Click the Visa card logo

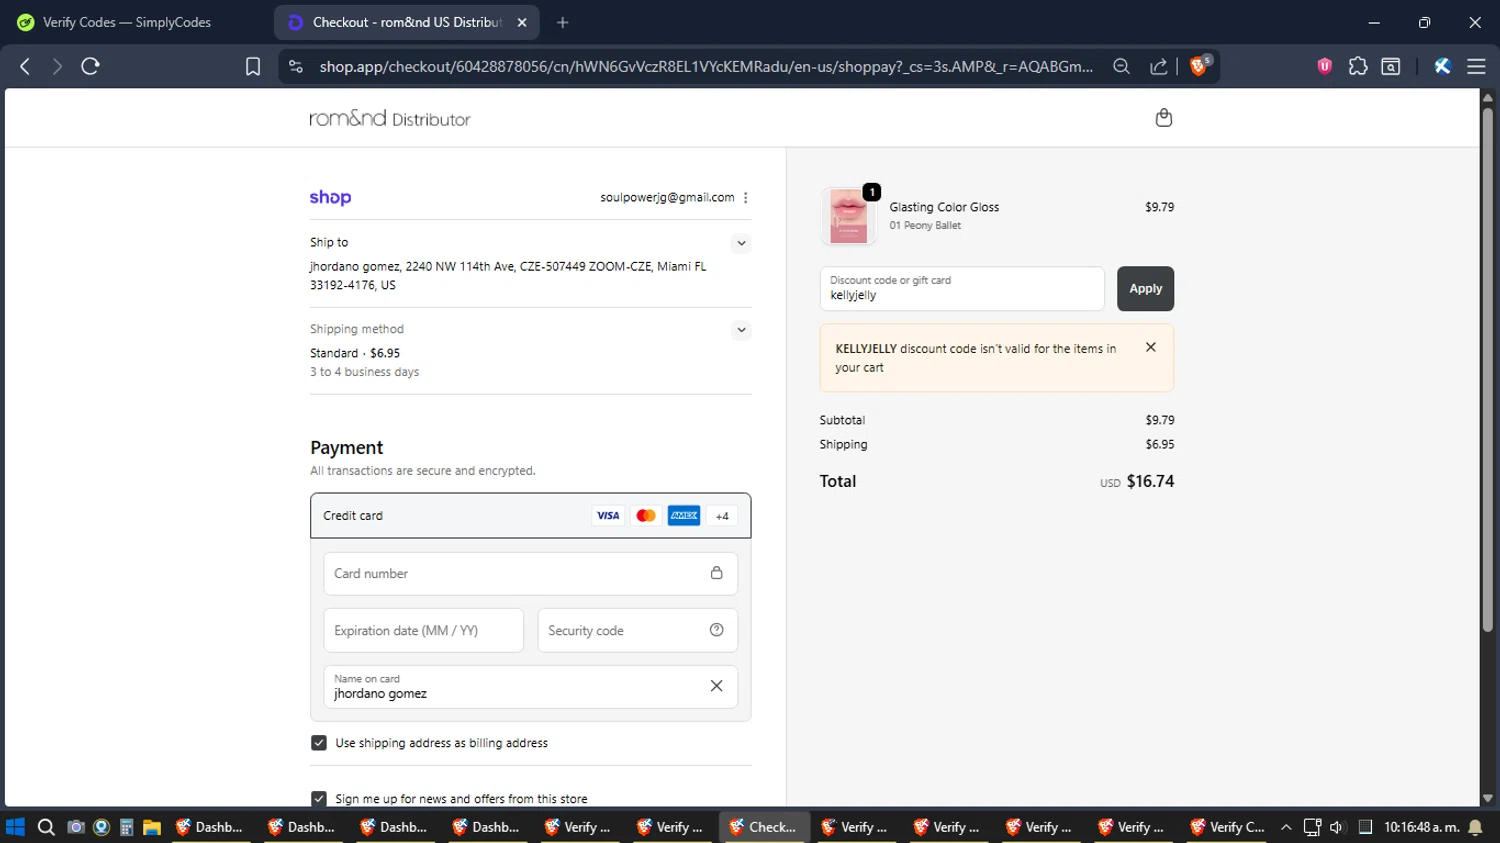pos(608,516)
